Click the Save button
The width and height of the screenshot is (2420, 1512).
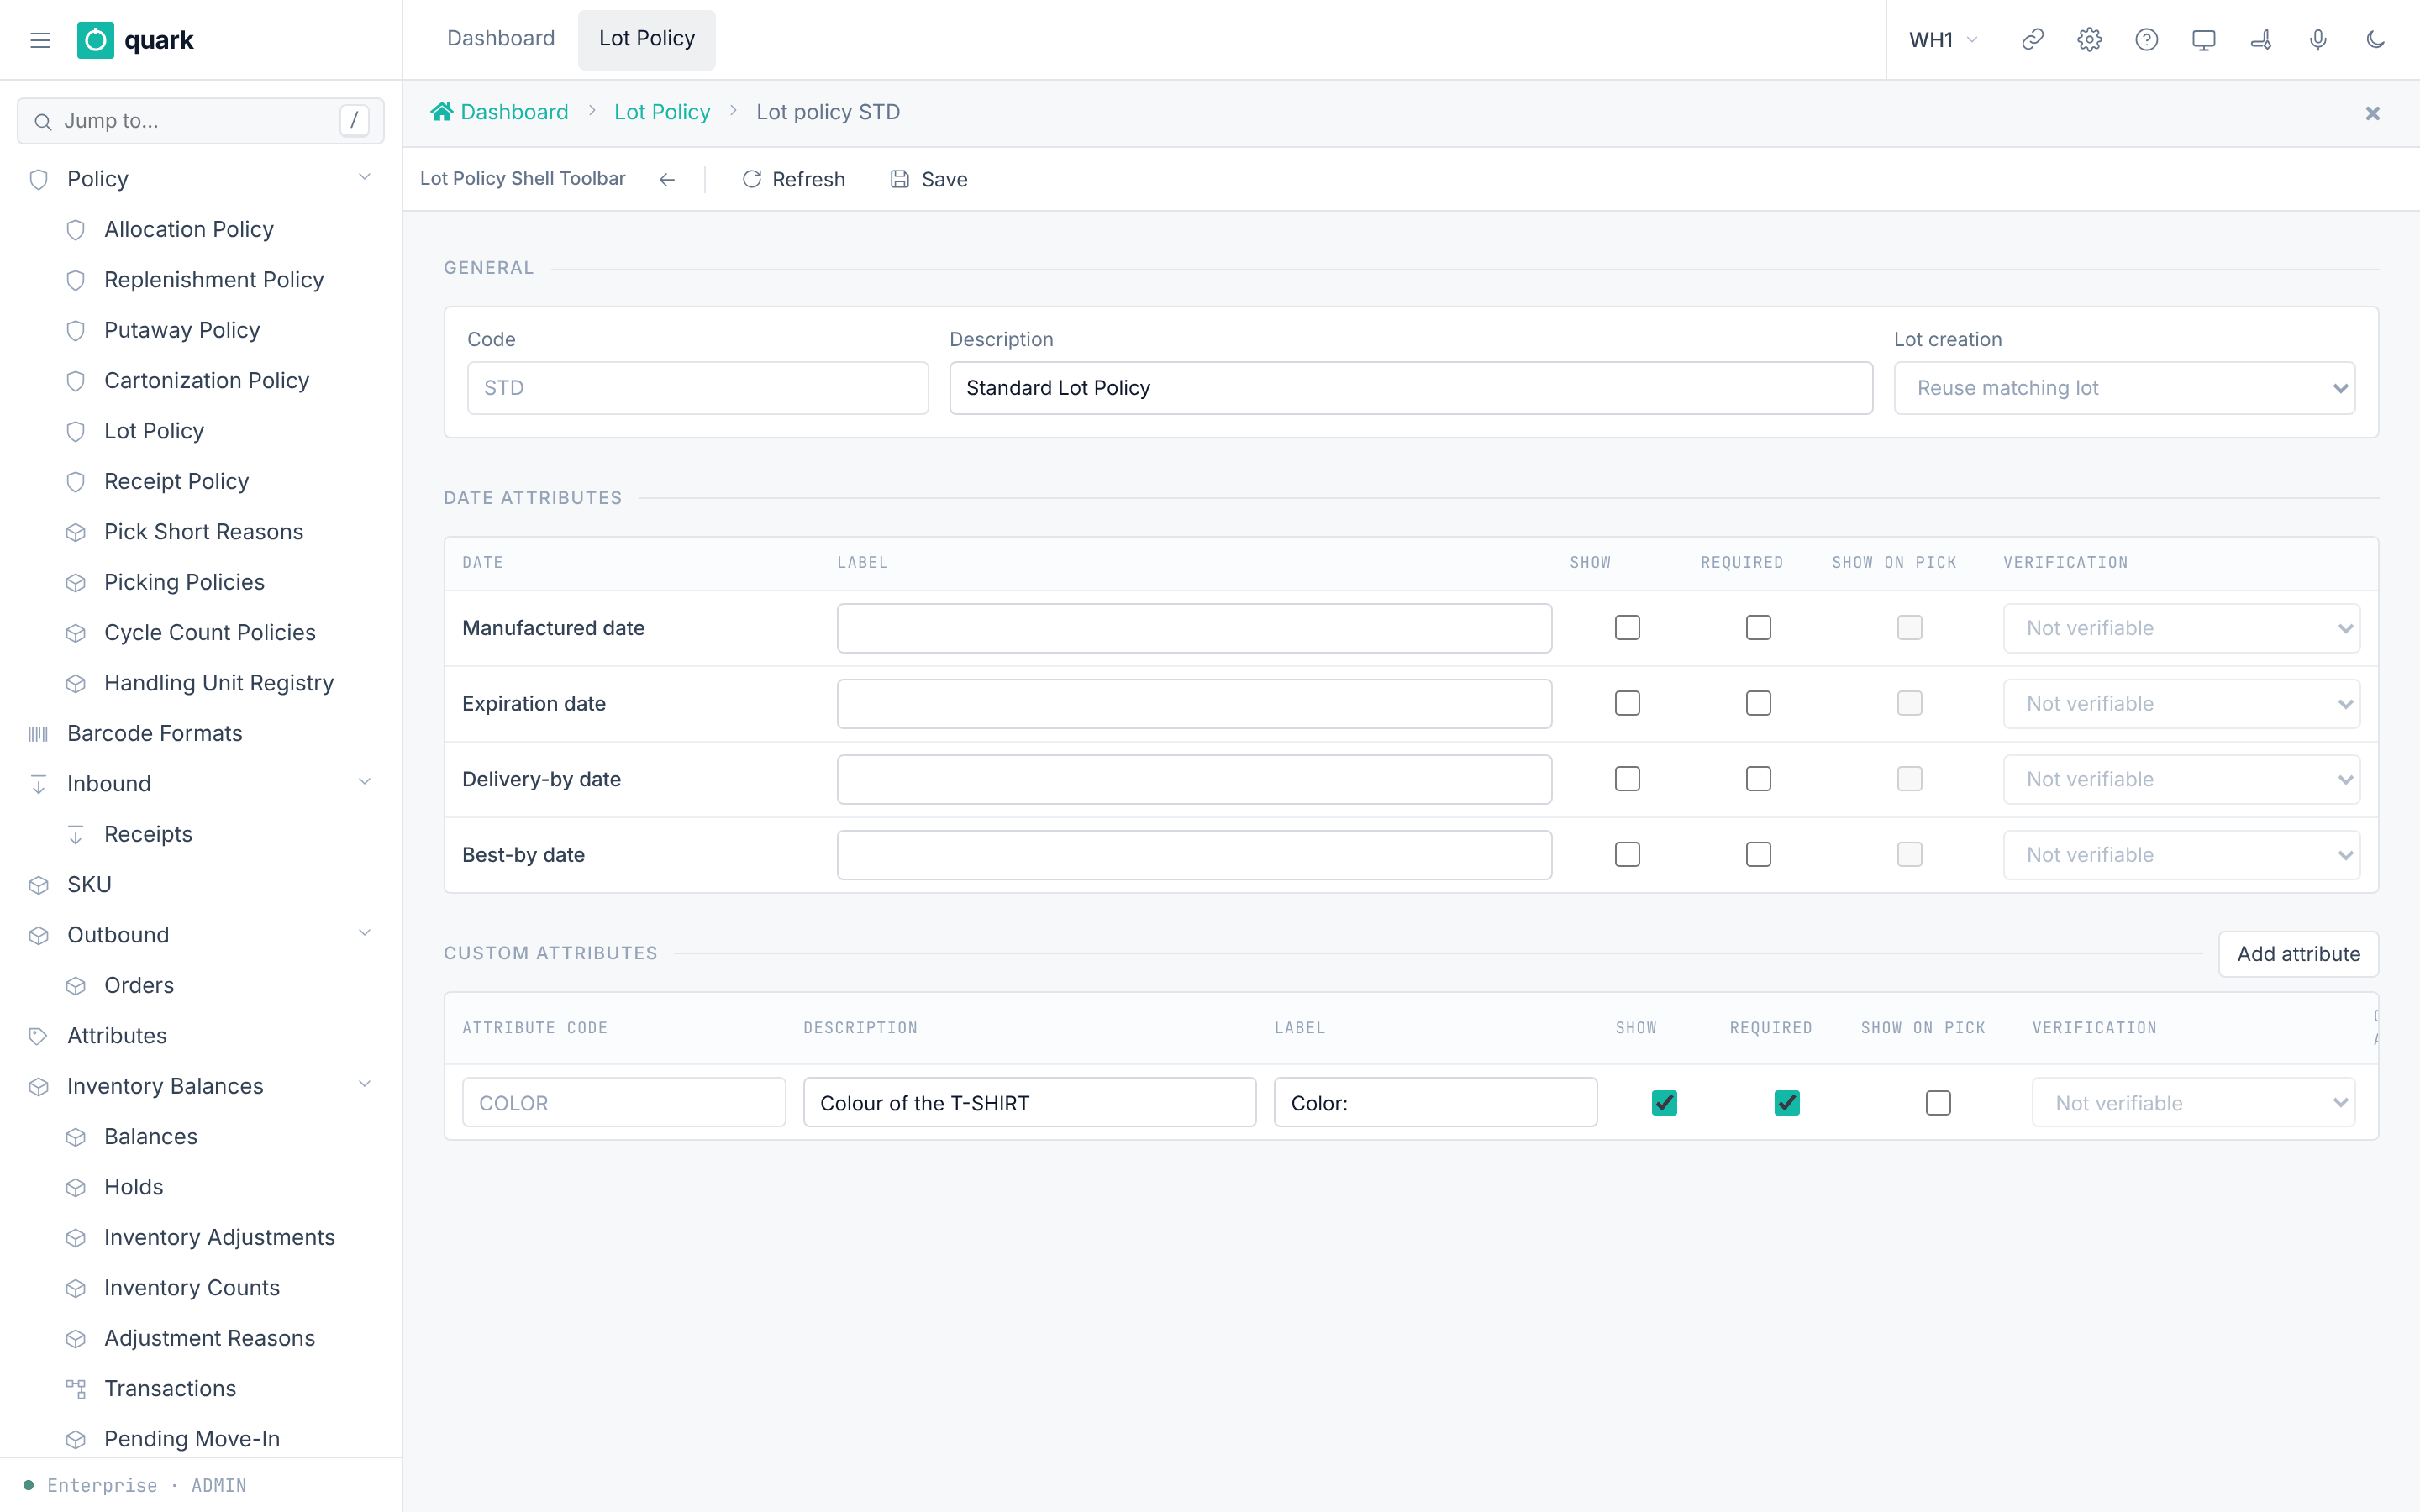tap(929, 179)
